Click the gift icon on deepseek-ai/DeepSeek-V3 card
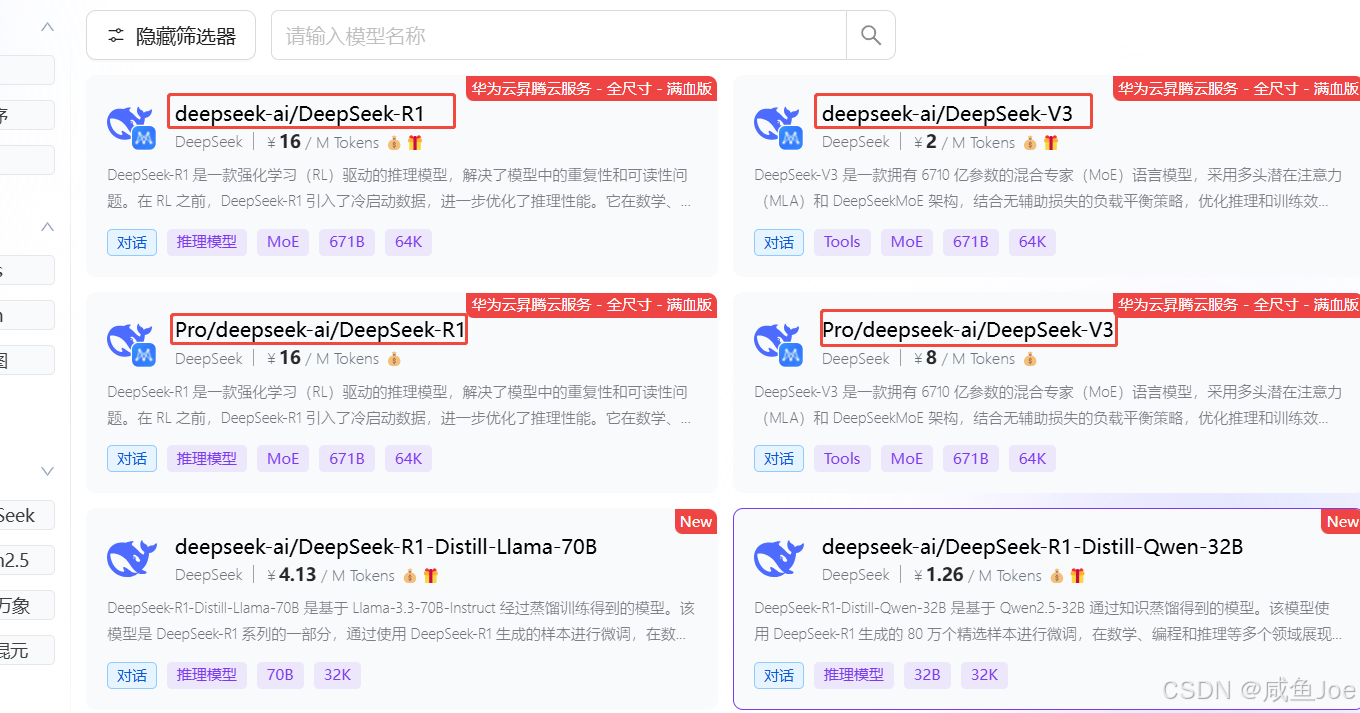Screen dimensions: 1360x713 tap(1050, 142)
